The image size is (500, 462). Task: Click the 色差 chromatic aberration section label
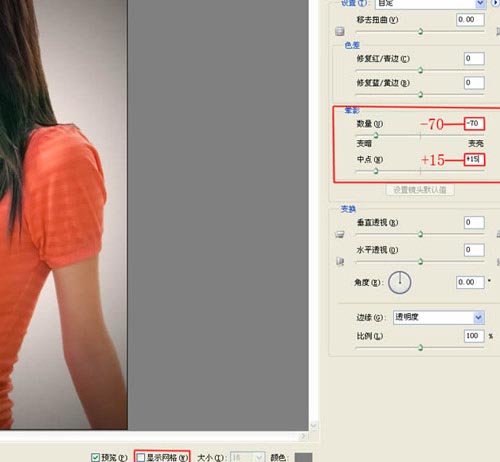(352, 45)
